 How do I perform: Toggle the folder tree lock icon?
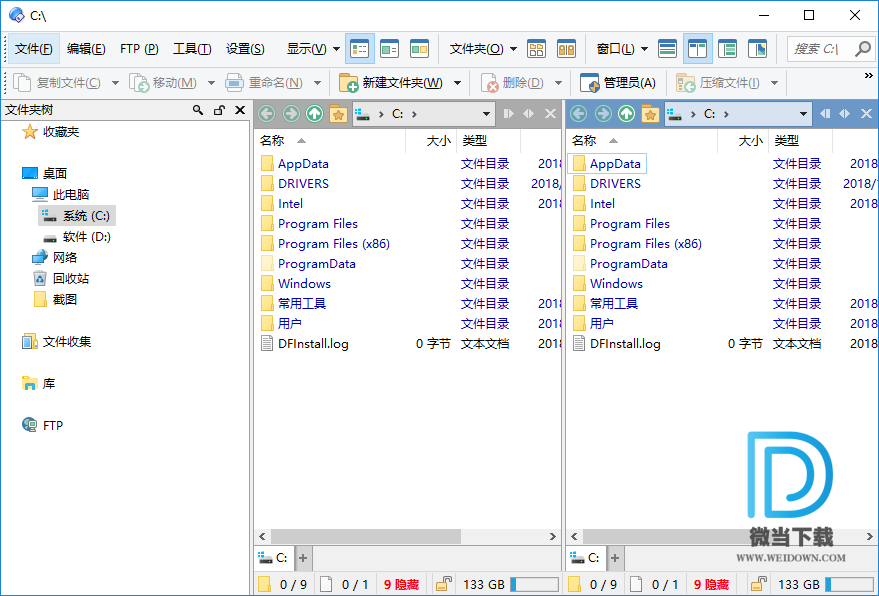pos(219,110)
